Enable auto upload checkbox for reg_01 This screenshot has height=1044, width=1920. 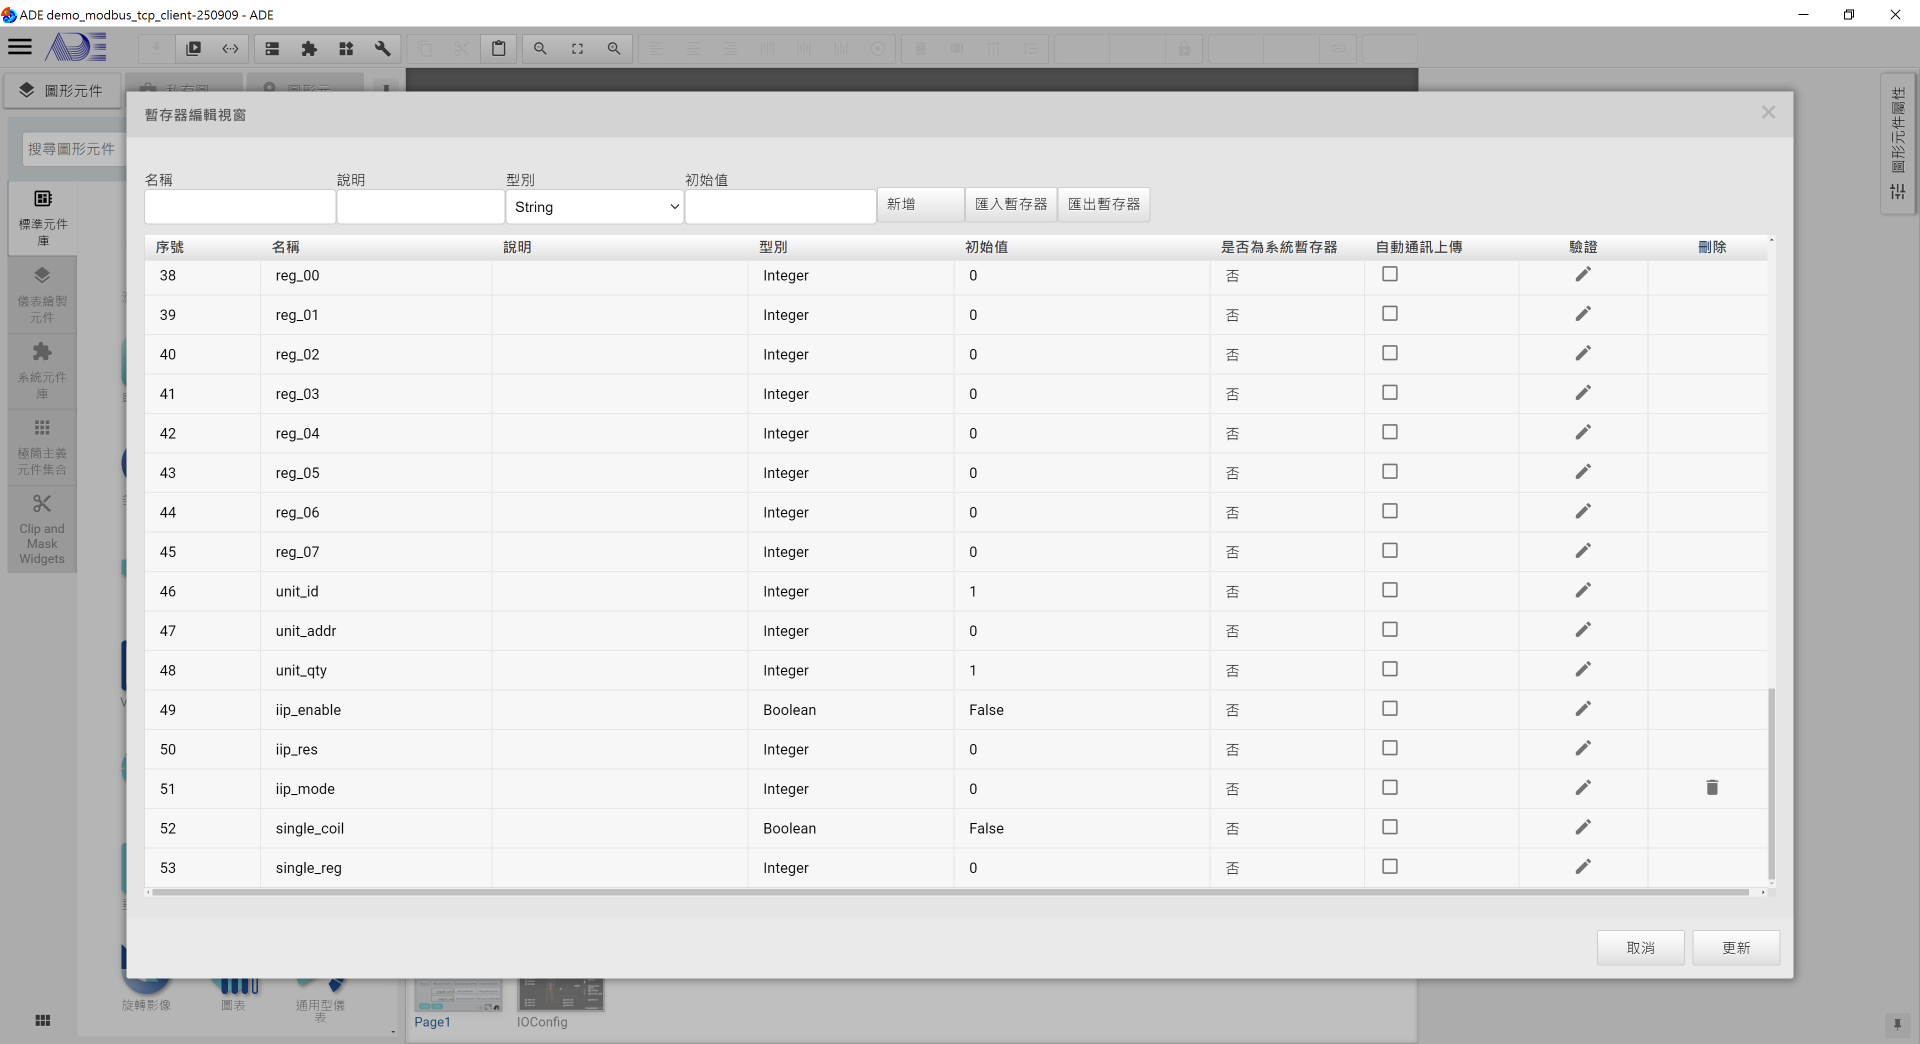coord(1389,314)
